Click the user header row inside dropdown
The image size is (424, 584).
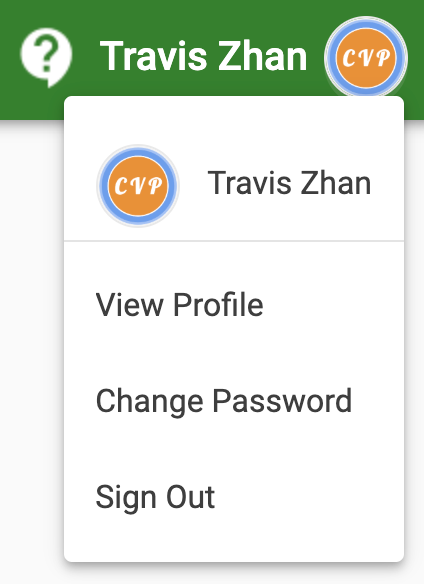point(234,185)
